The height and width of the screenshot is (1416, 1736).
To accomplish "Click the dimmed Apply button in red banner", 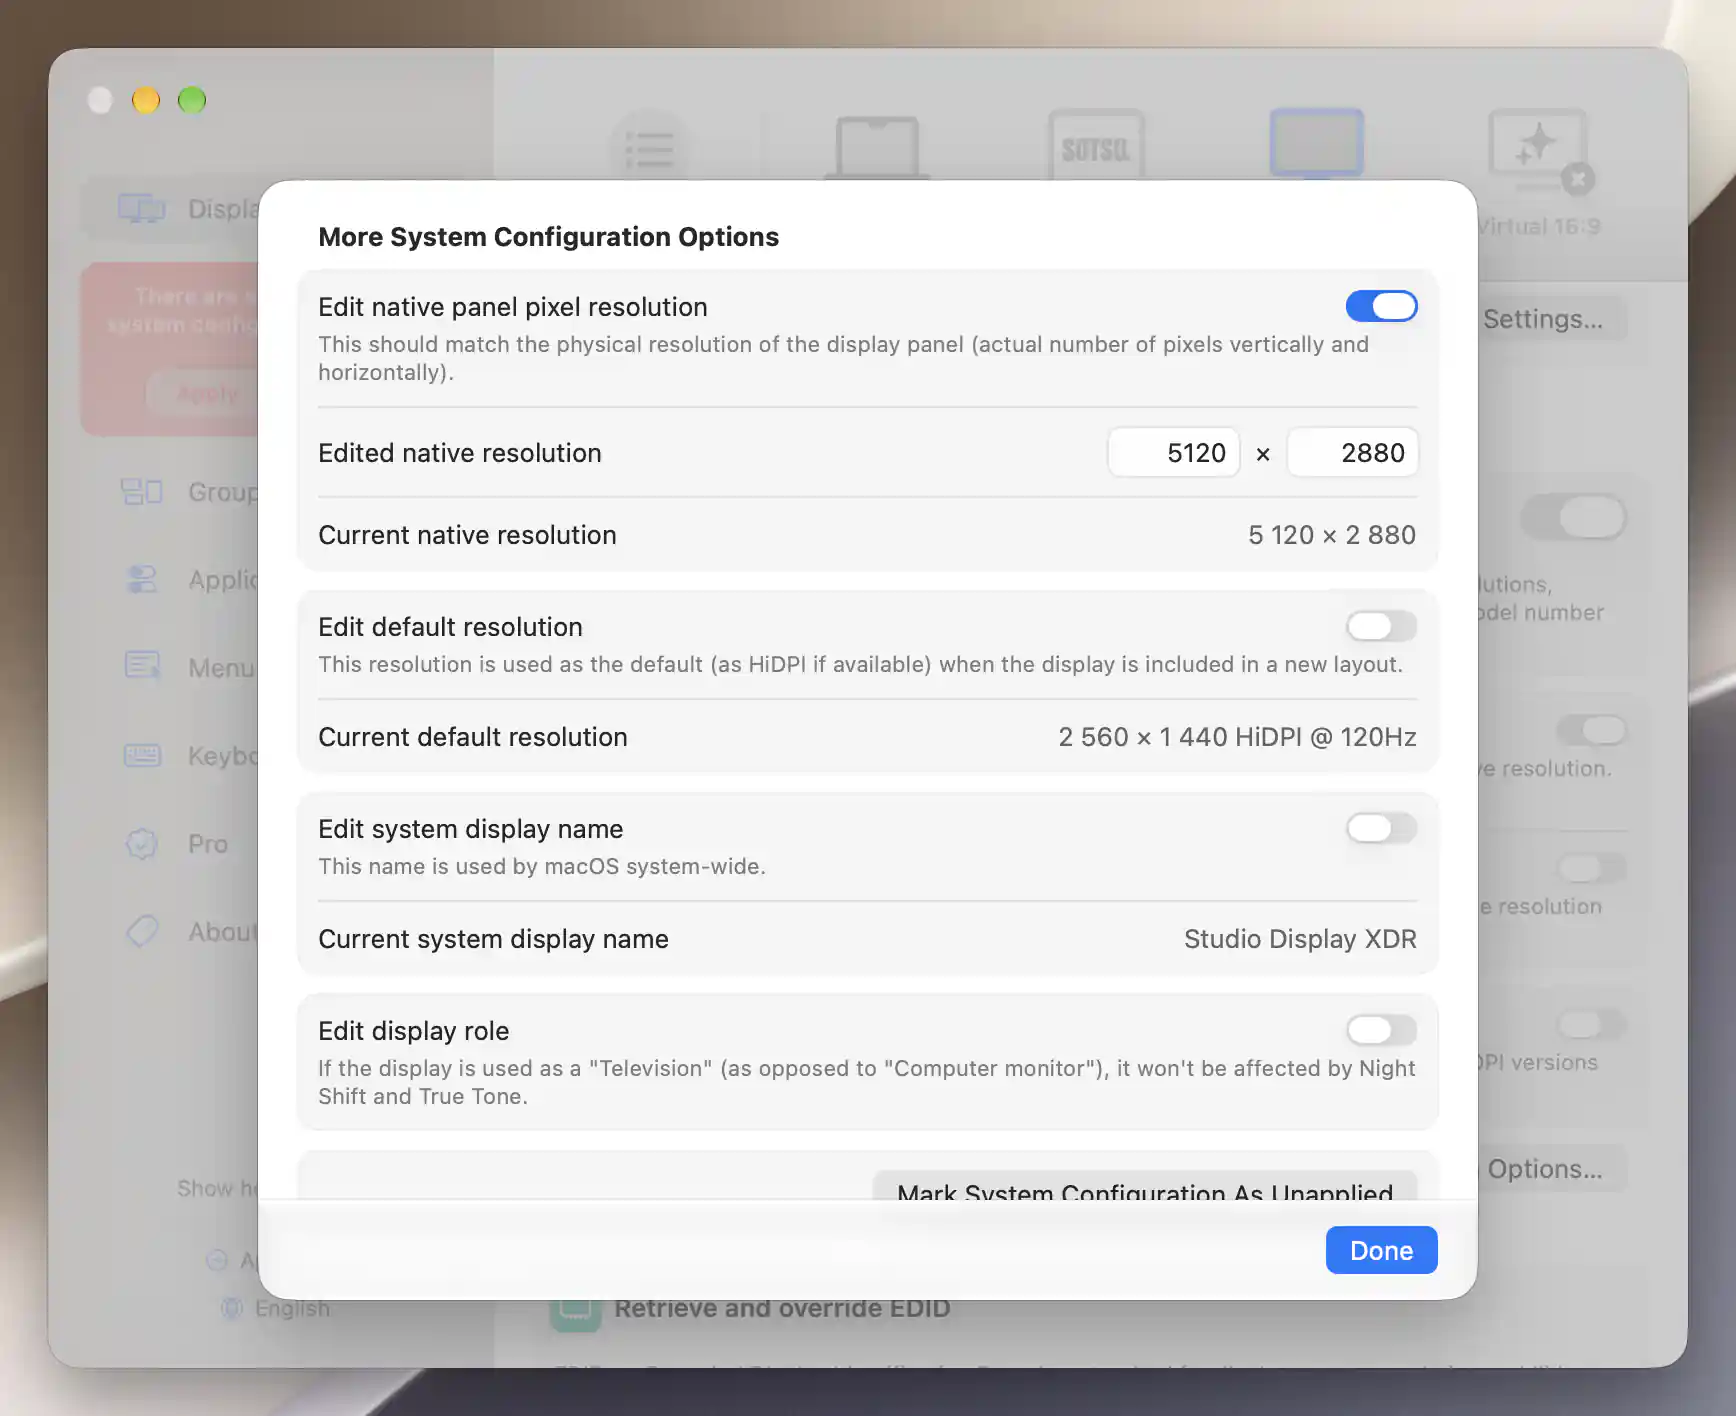I will pos(205,393).
